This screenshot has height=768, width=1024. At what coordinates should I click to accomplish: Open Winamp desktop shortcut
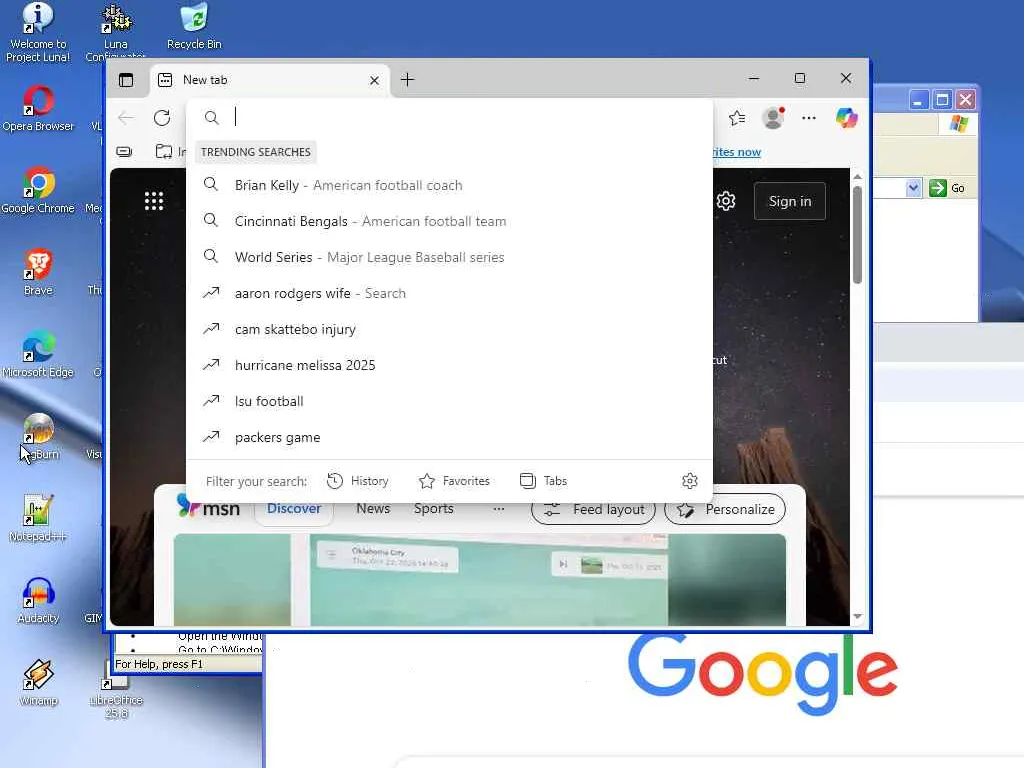coord(38,683)
